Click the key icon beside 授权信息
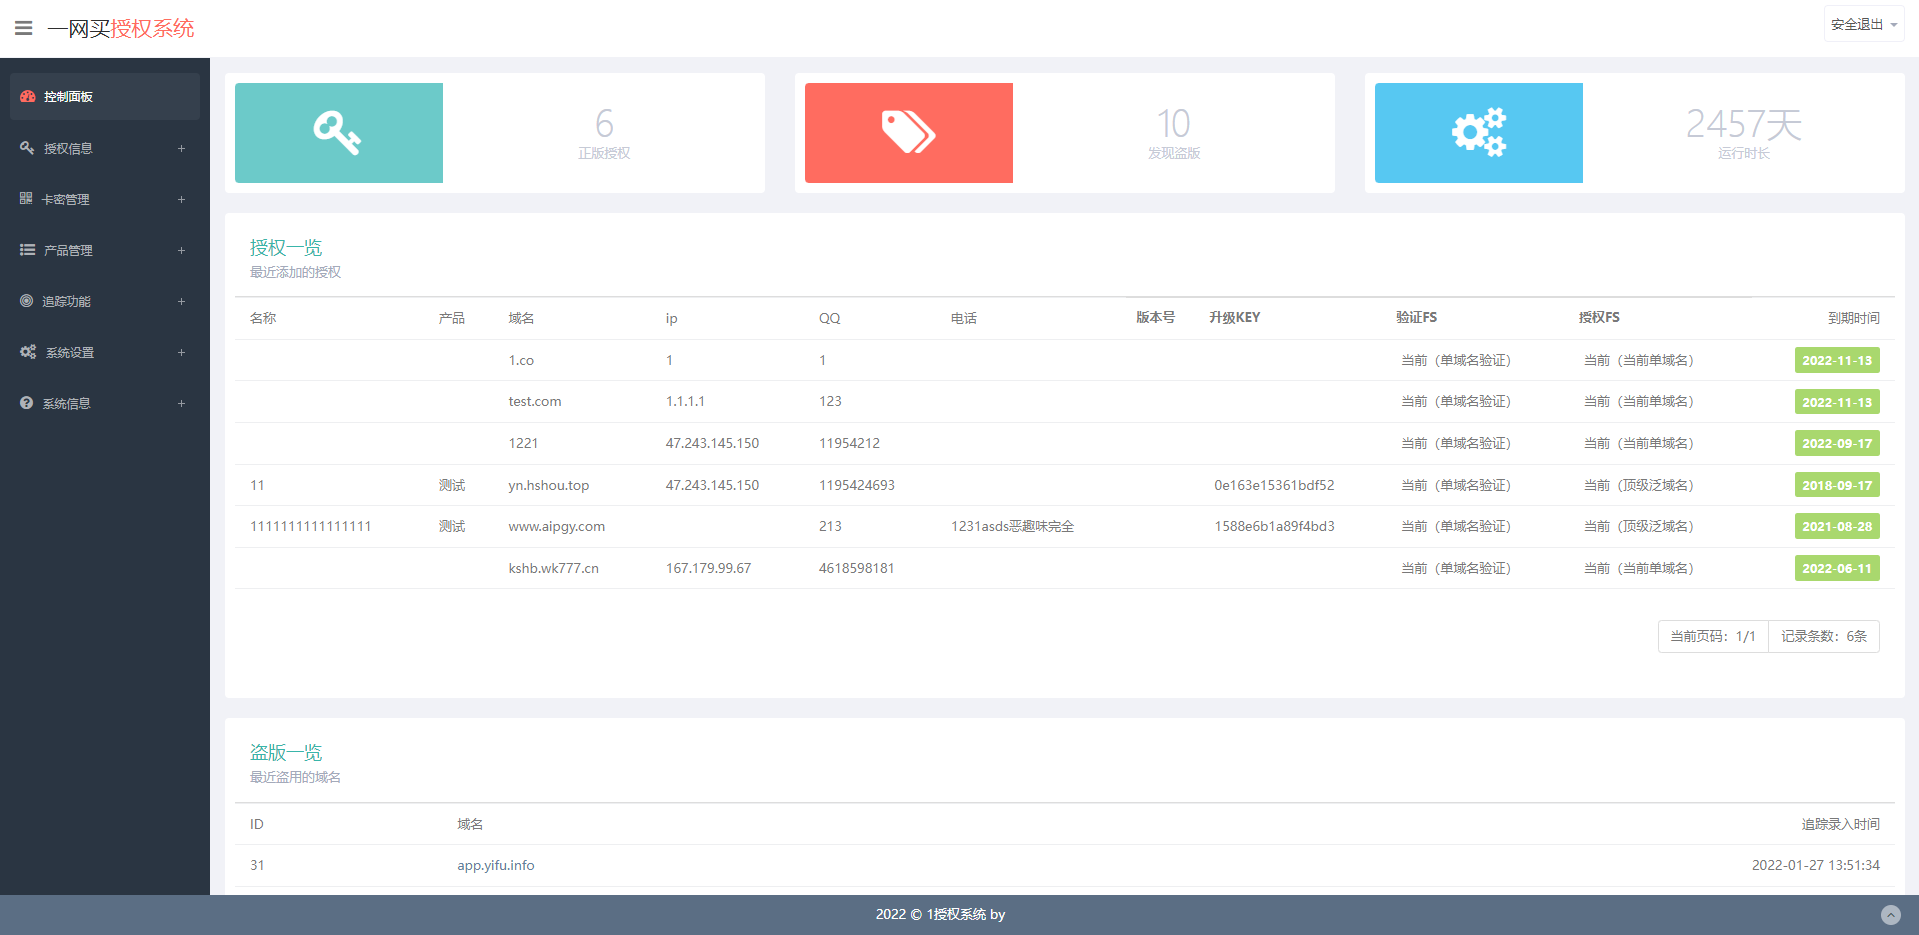Viewport: 1919px width, 935px height. [x=27, y=148]
